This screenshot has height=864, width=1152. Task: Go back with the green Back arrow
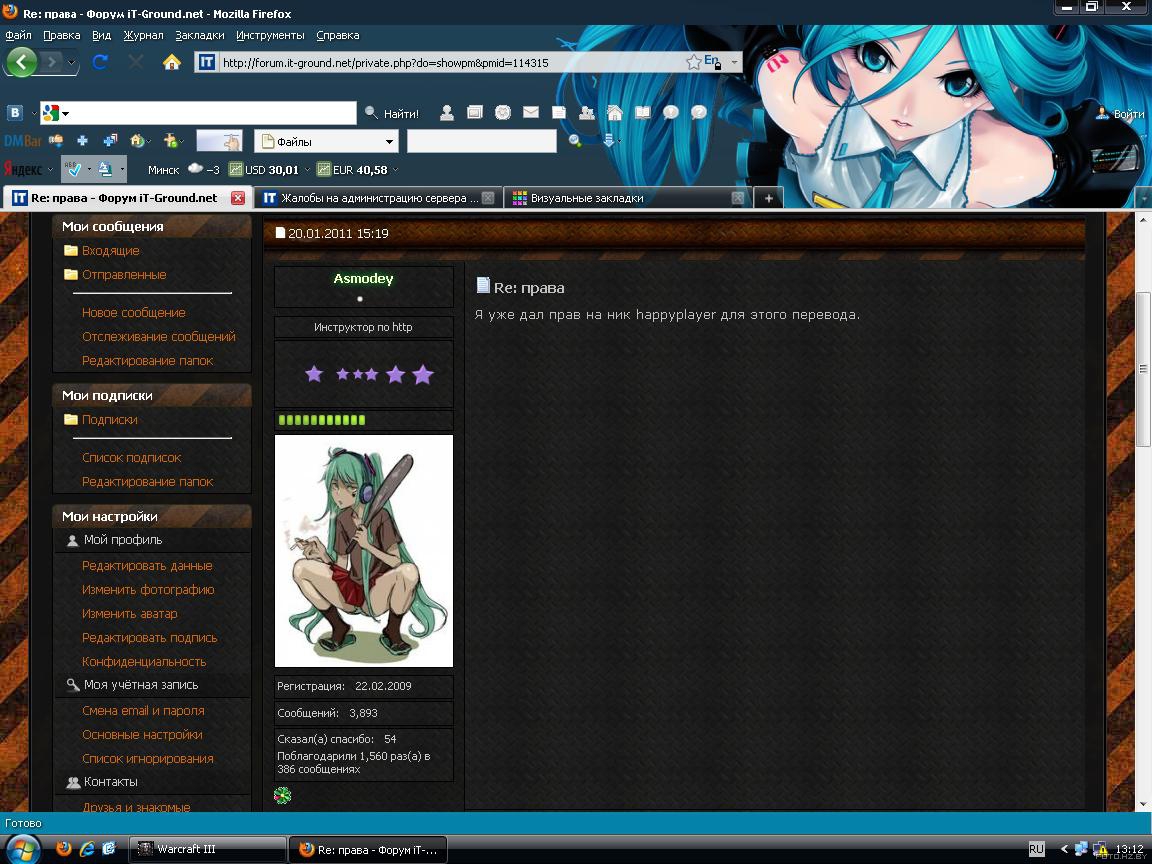(x=21, y=62)
